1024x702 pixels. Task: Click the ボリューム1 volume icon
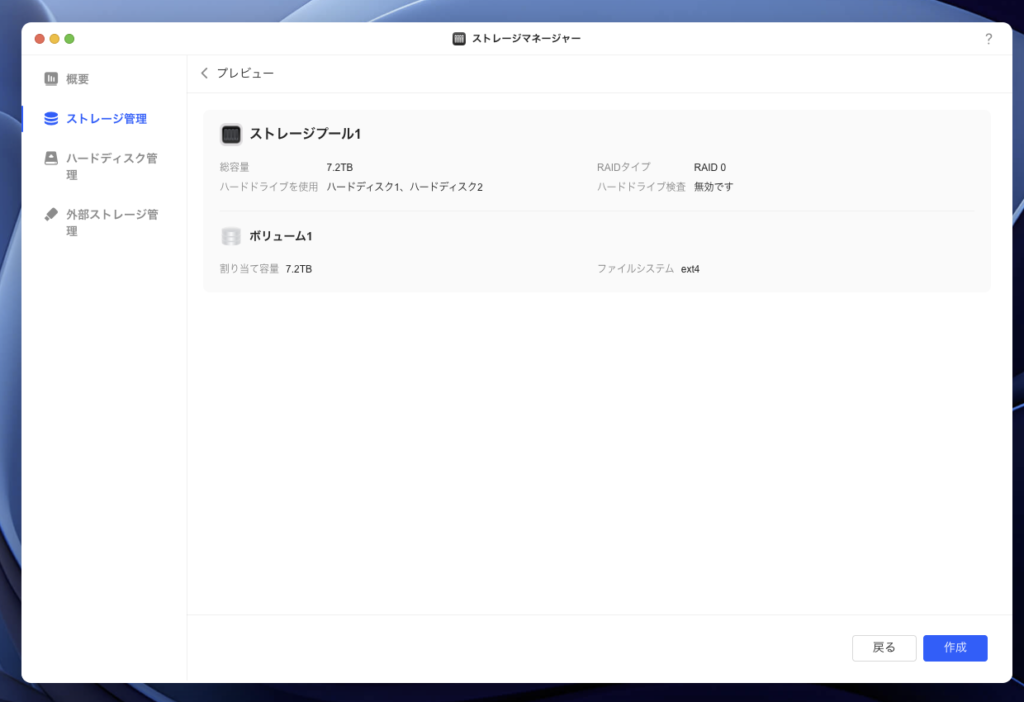point(231,237)
